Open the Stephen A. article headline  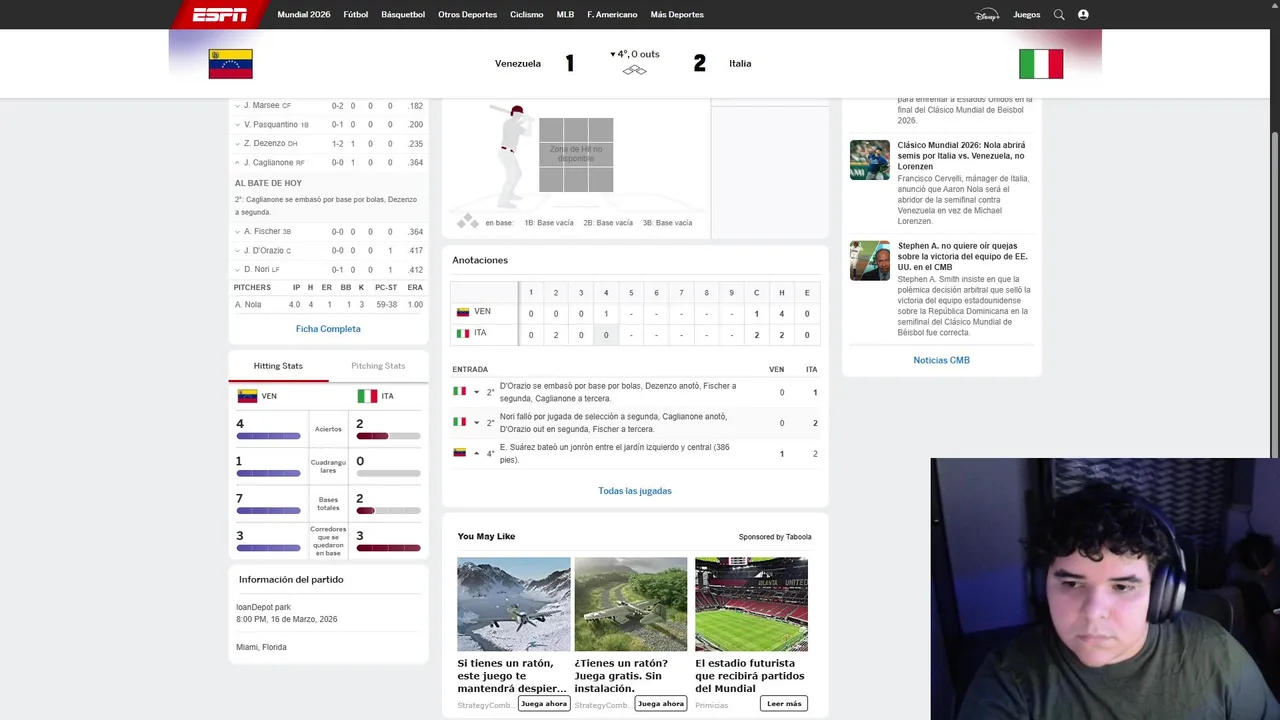click(x=962, y=257)
